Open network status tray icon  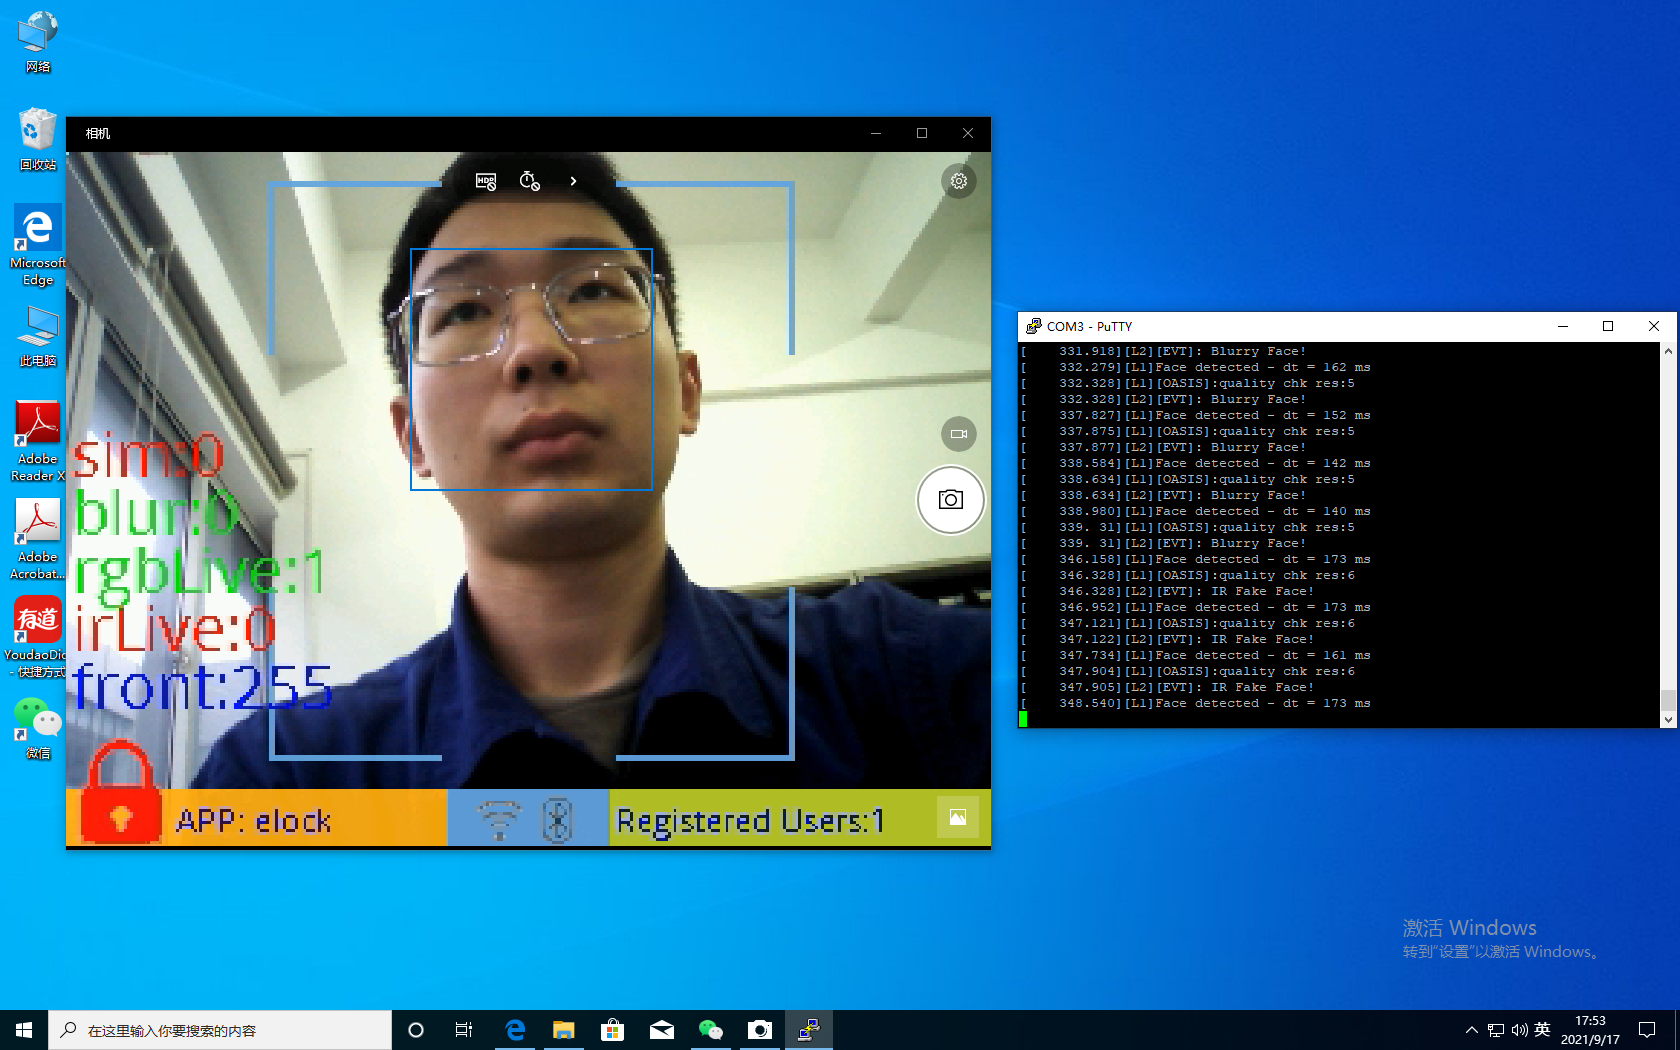tap(1496, 1030)
